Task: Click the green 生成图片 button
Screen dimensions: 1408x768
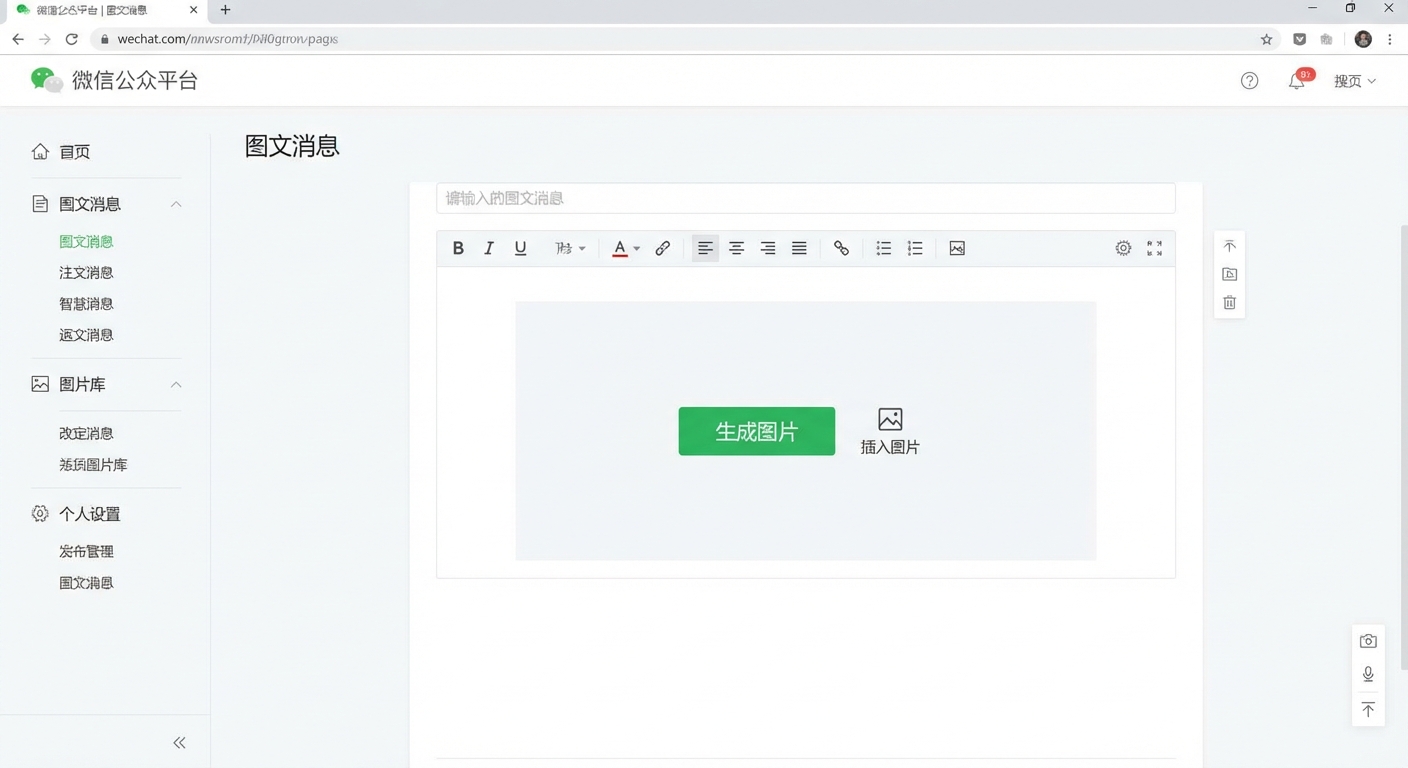Action: click(x=757, y=431)
